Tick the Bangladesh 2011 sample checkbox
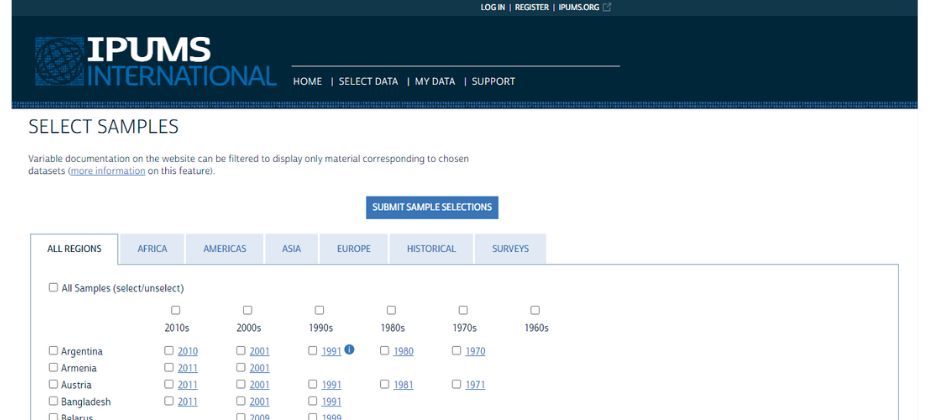Image resolution: width=930 pixels, height=420 pixels. click(169, 400)
